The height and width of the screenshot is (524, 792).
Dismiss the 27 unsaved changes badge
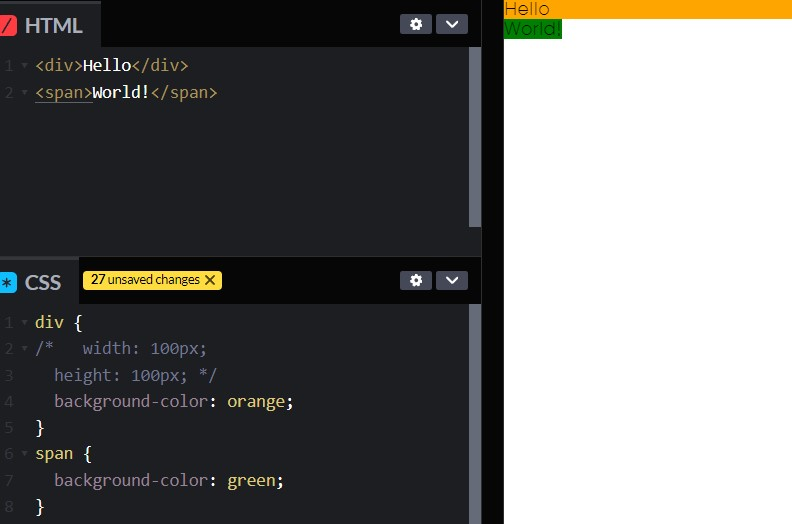210,280
